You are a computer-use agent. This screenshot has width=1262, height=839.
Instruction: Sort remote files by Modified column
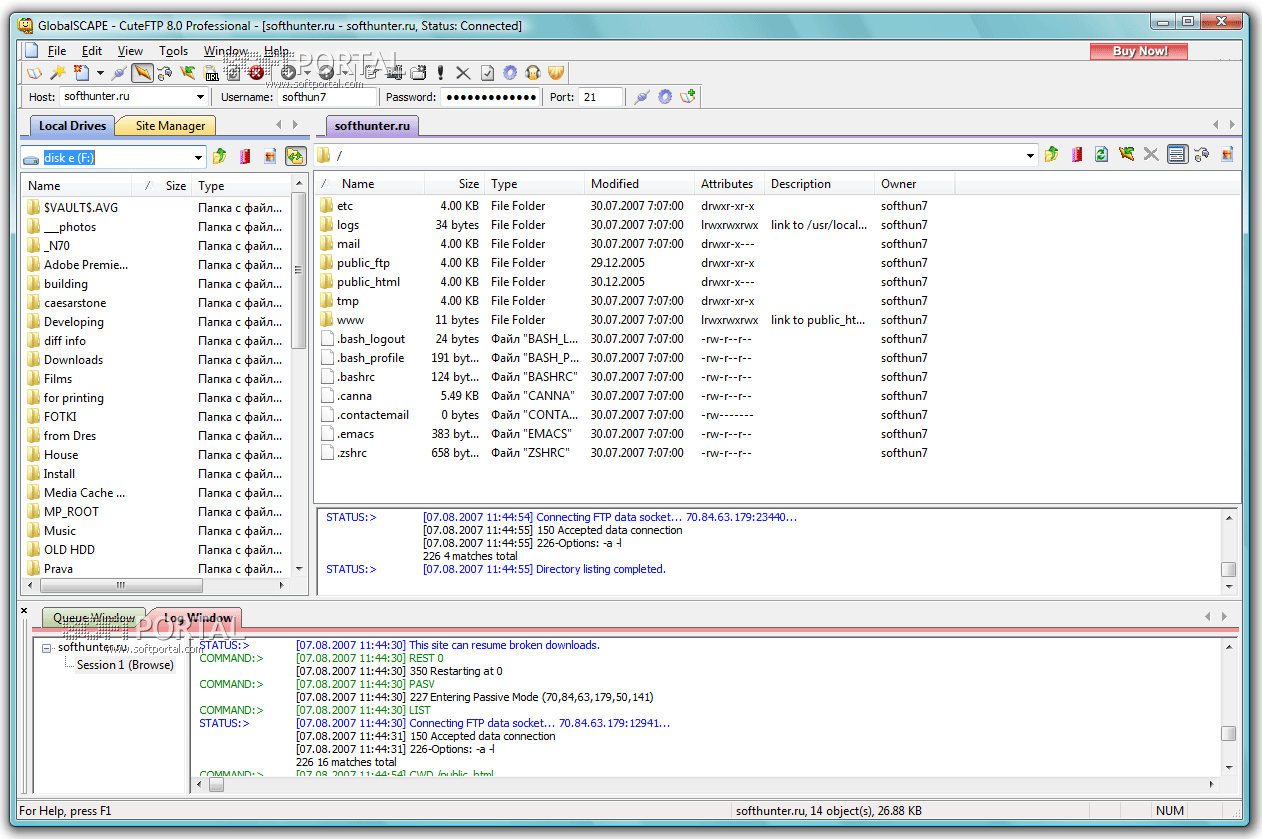614,184
